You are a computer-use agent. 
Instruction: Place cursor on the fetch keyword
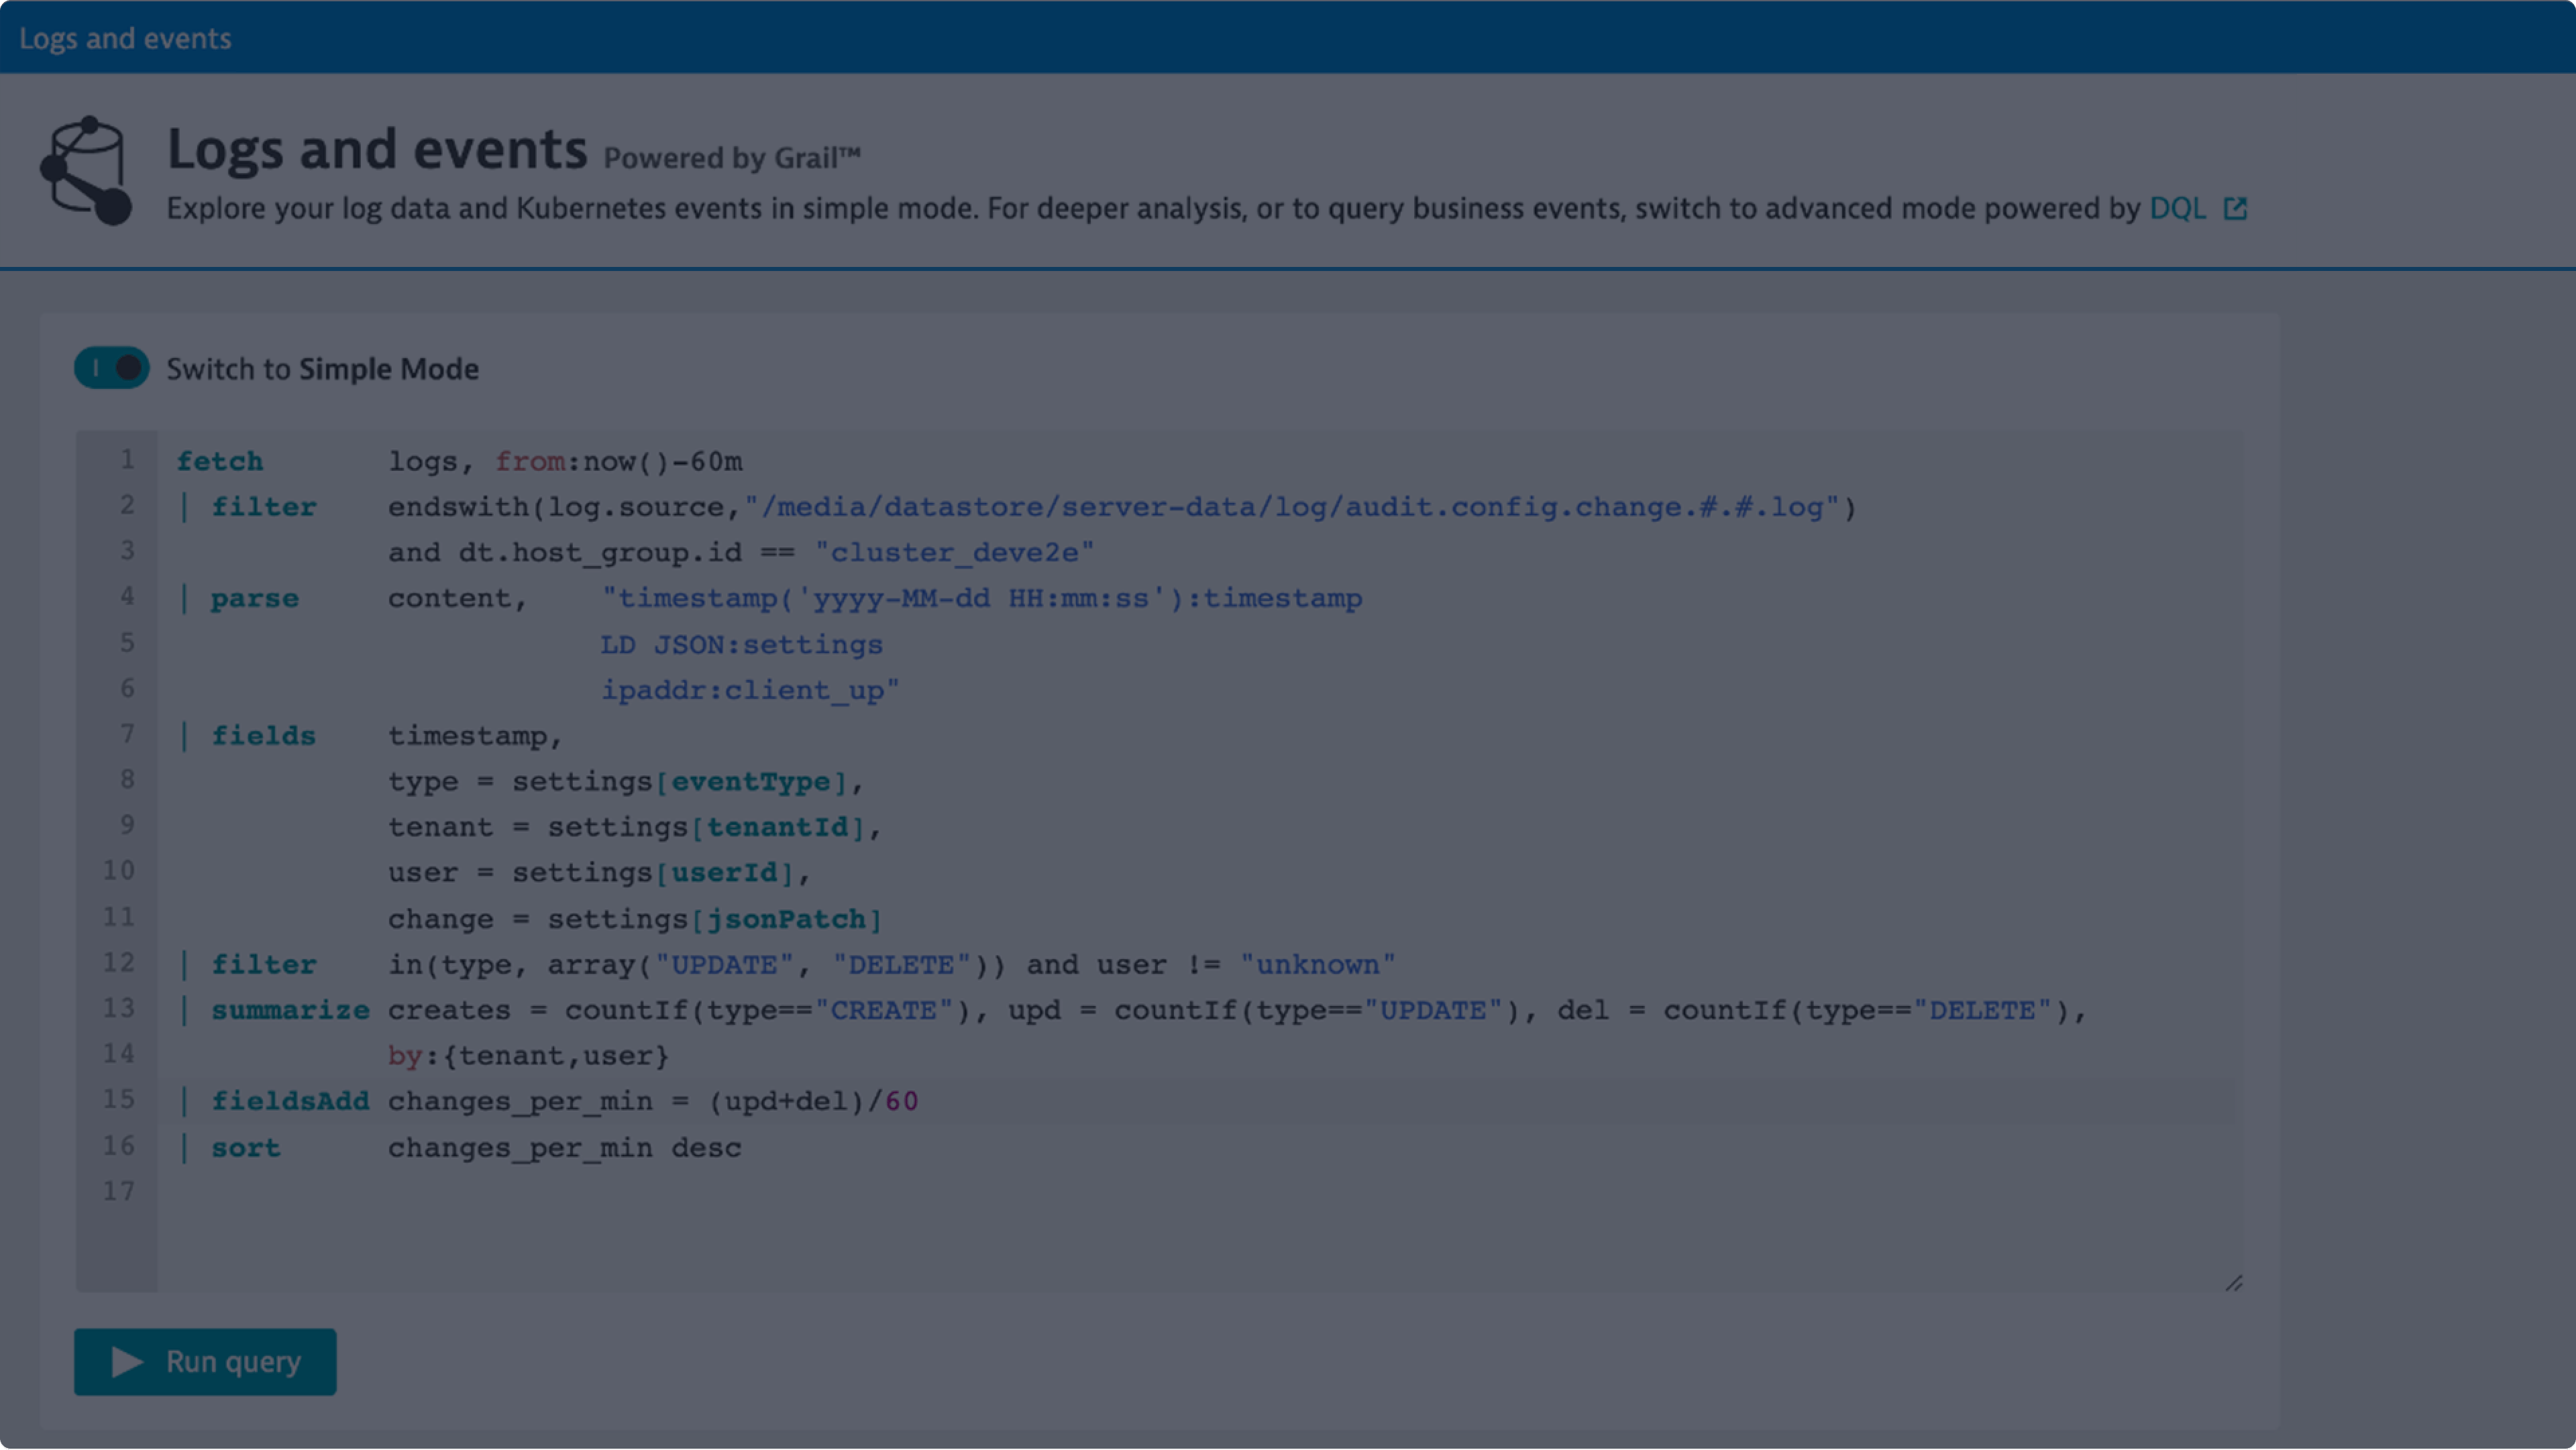(x=220, y=460)
